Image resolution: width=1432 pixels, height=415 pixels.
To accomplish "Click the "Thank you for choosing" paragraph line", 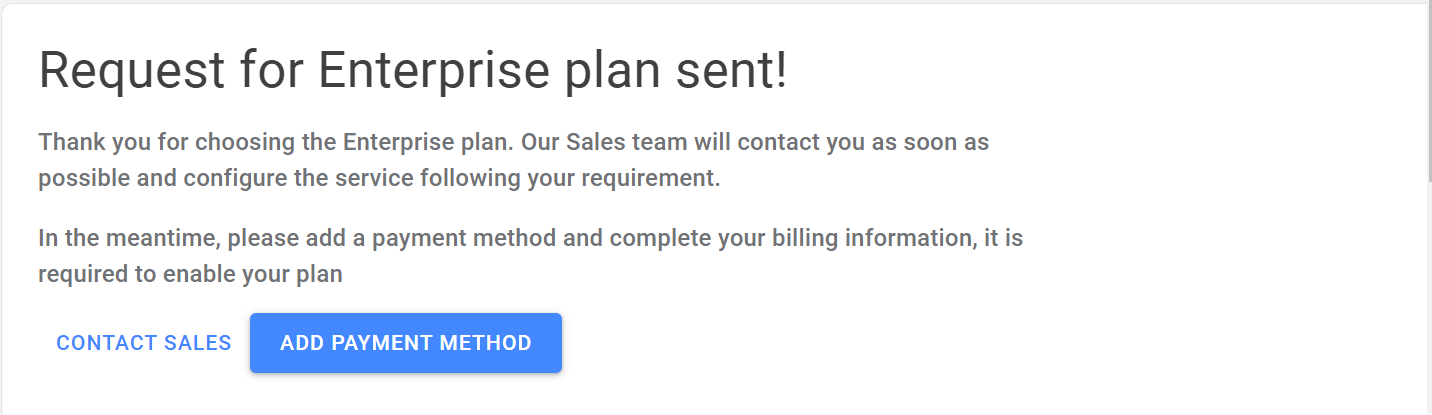I will [514, 142].
